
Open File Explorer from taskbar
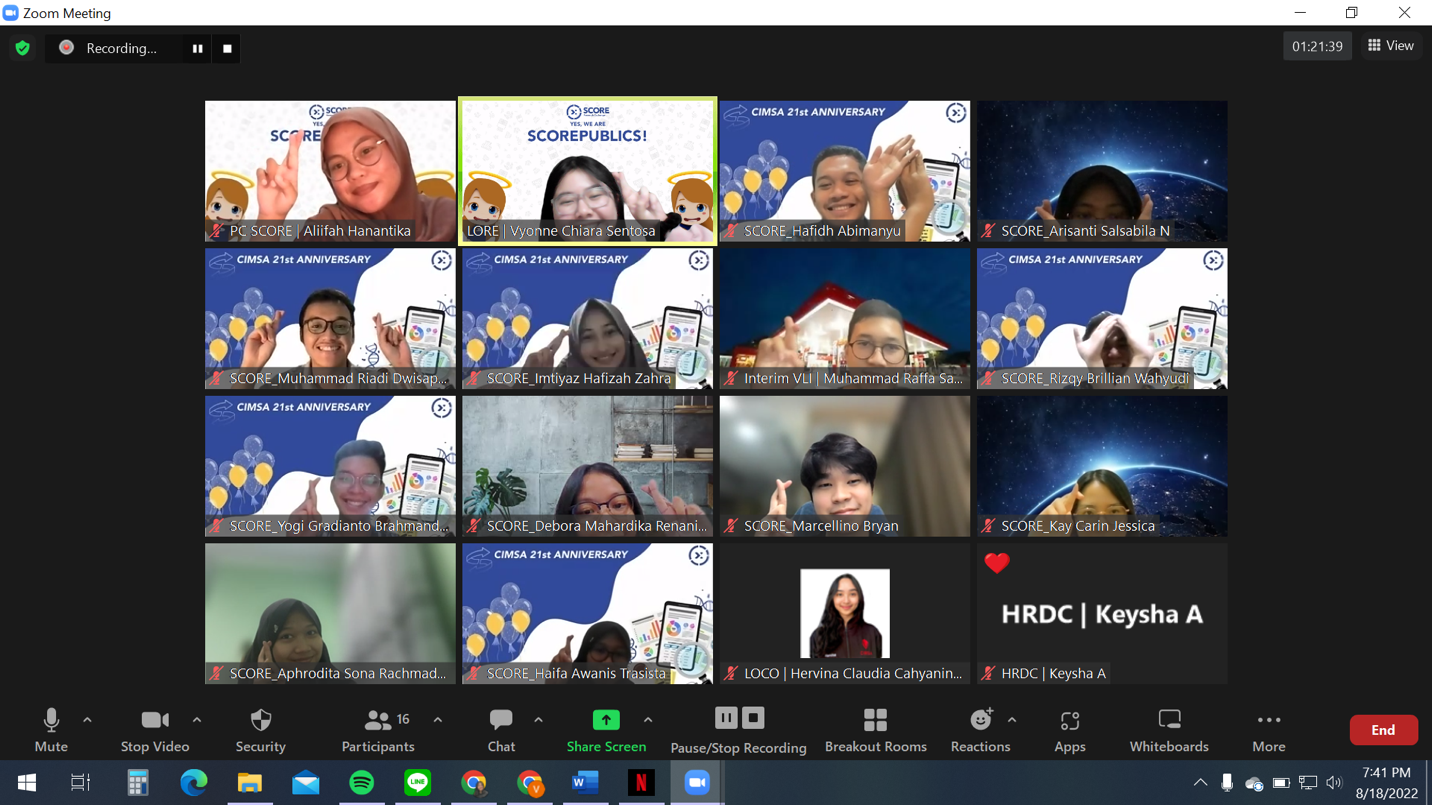(249, 783)
